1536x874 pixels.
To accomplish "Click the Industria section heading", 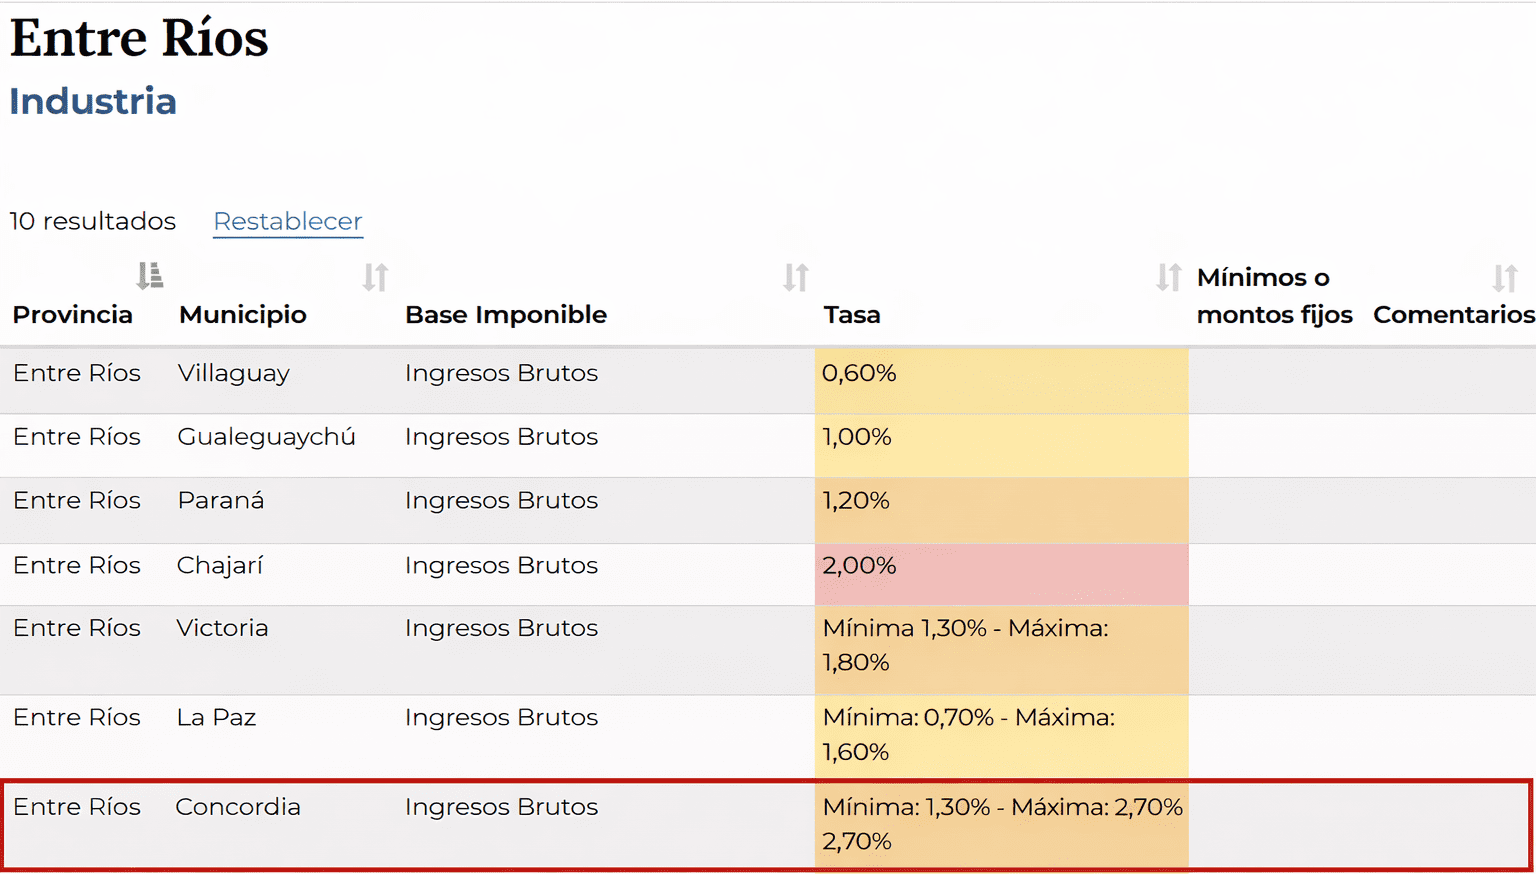I will click(x=93, y=102).
